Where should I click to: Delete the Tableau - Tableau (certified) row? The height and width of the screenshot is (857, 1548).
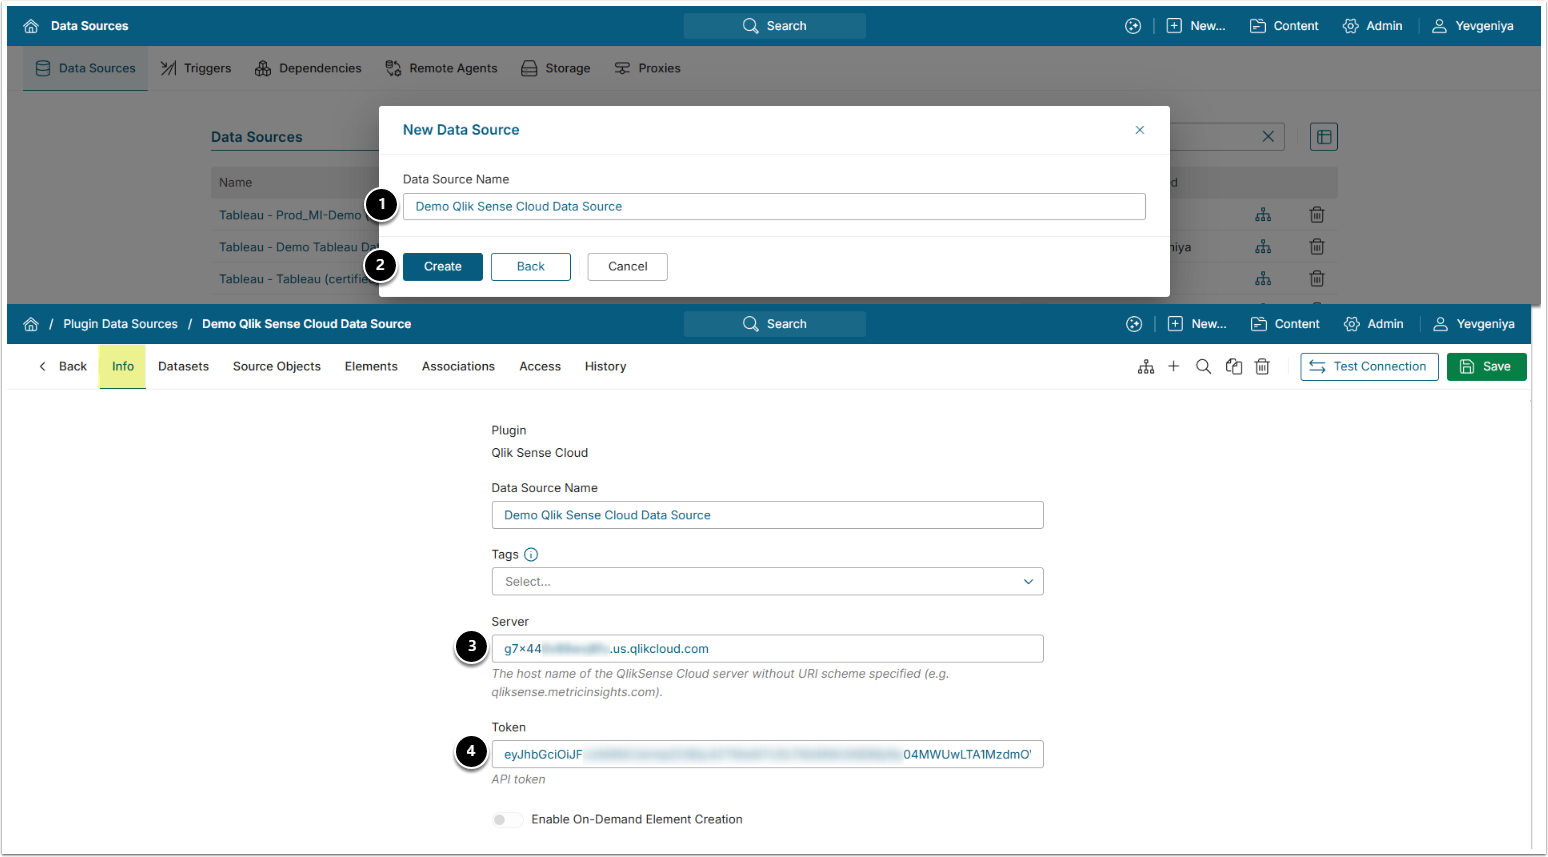coord(1317,279)
